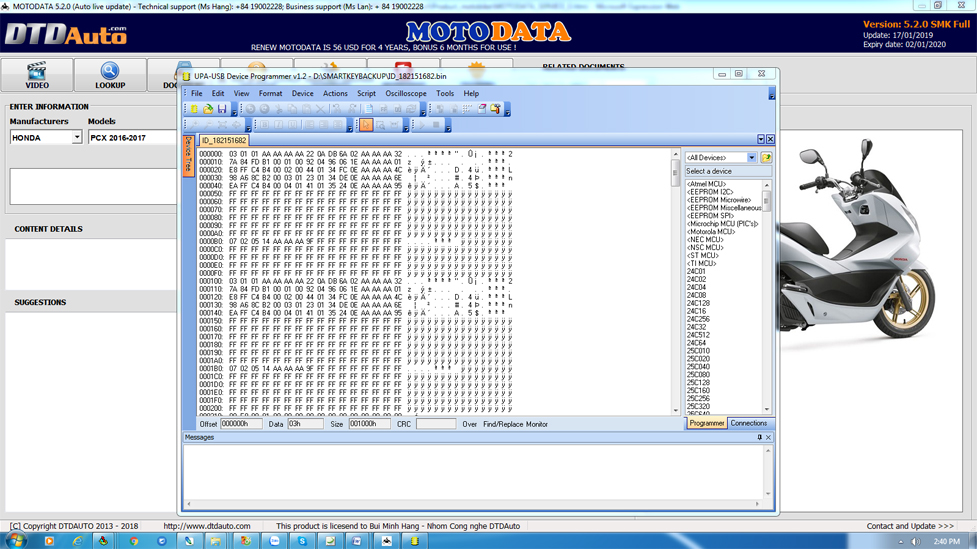Click the Fill buffer with FF icon
This screenshot has width=977, height=549.
383,109
